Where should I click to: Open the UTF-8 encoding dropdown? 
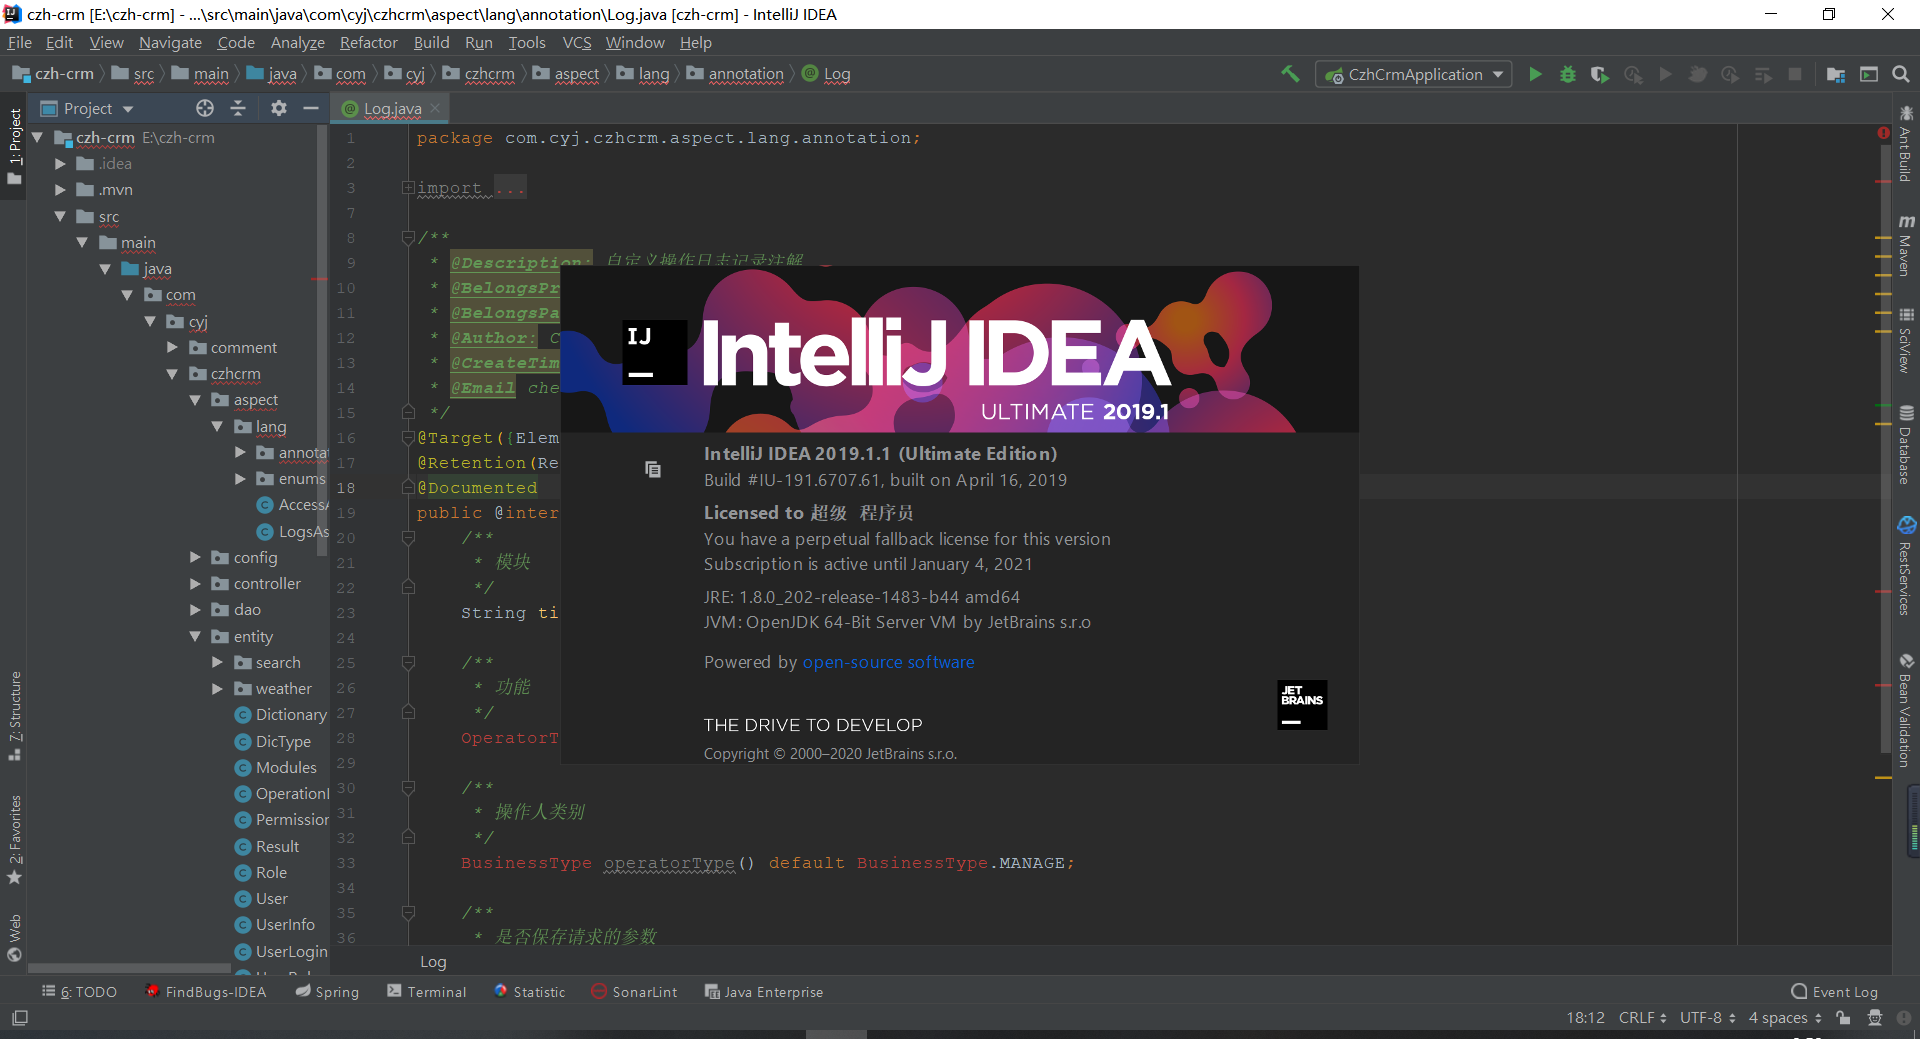1707,1018
